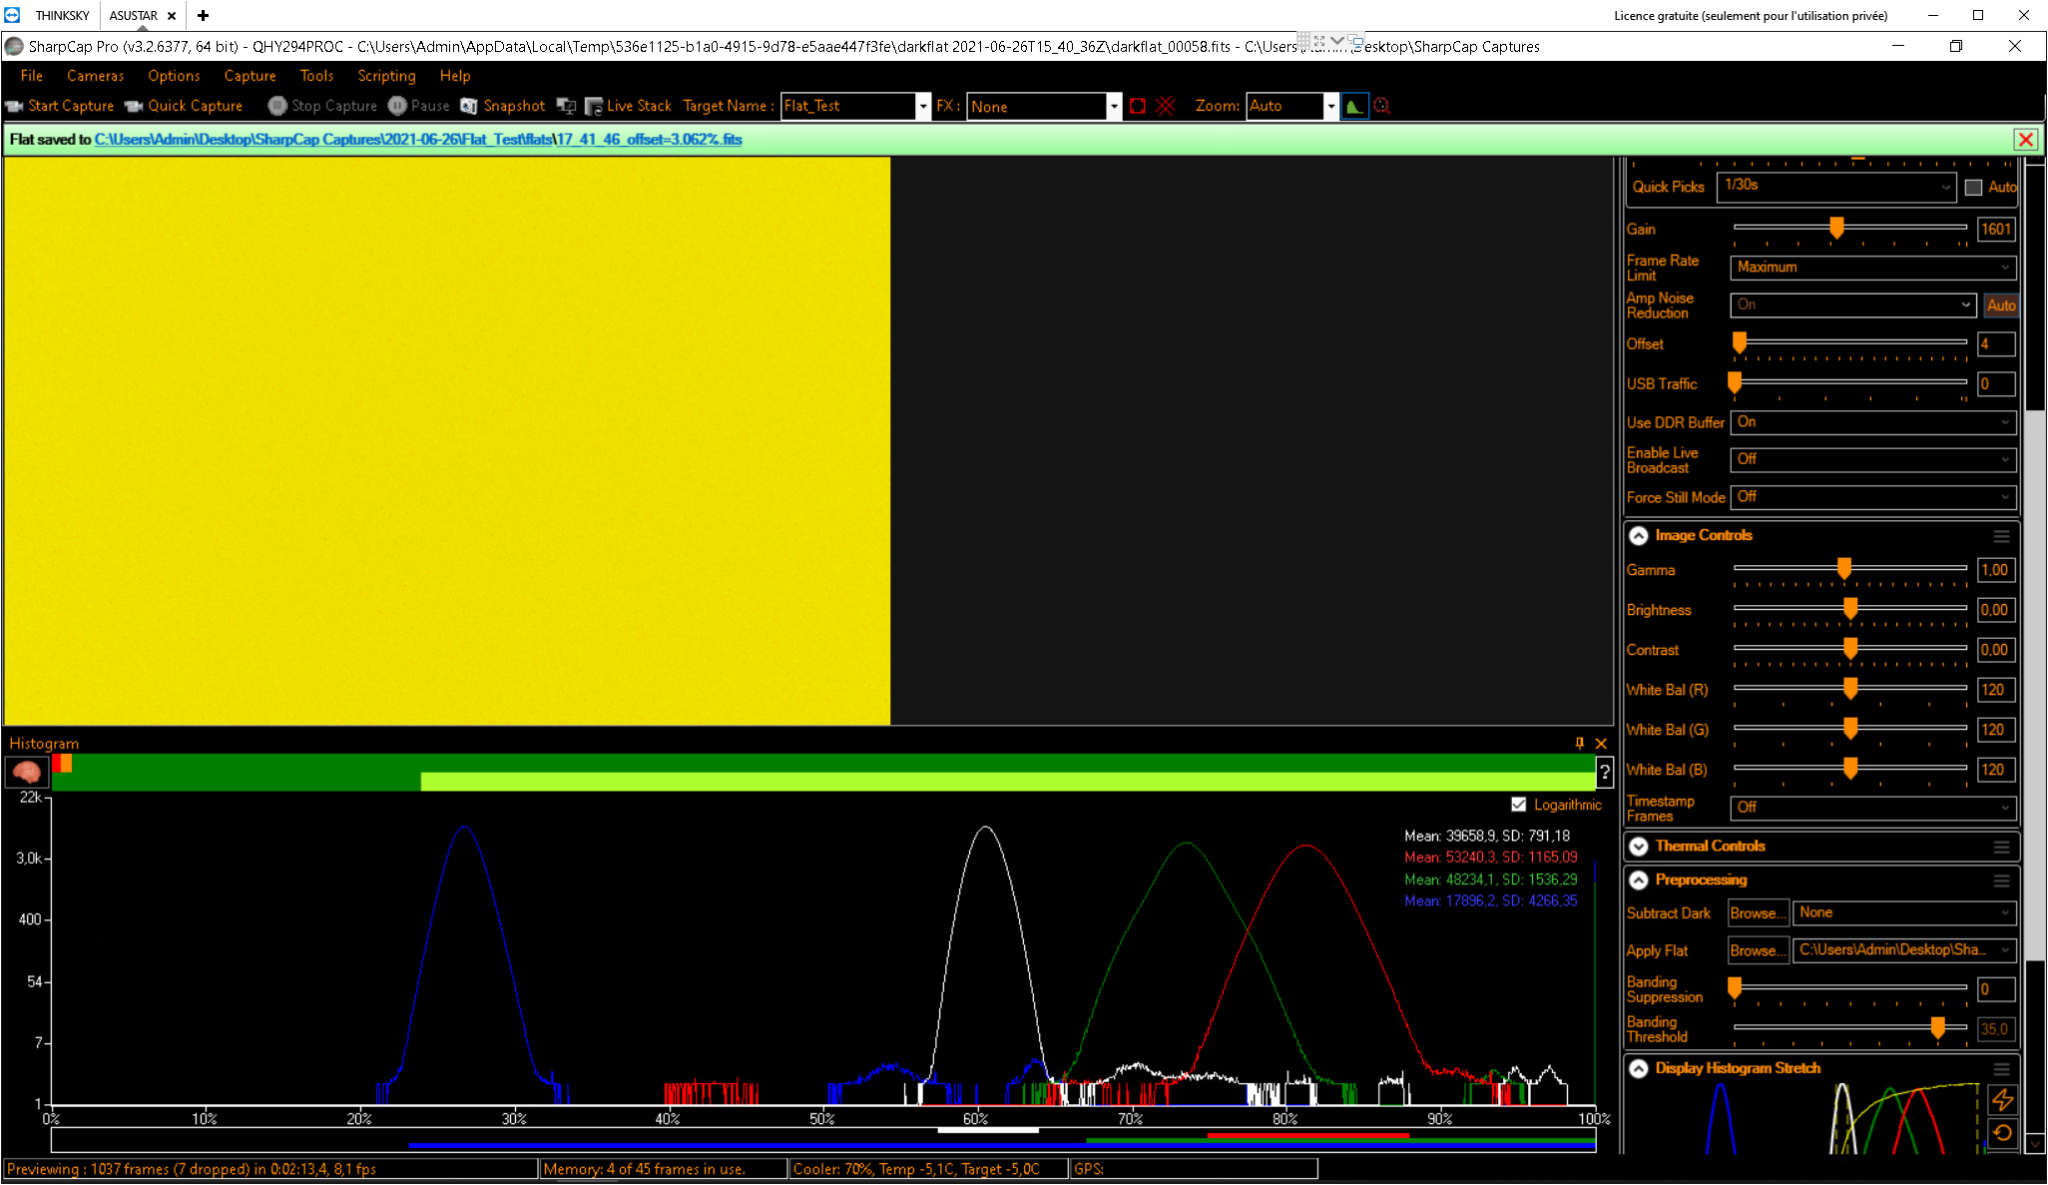
Task: Click the red focus magnifier toolbar icon
Action: [1382, 106]
